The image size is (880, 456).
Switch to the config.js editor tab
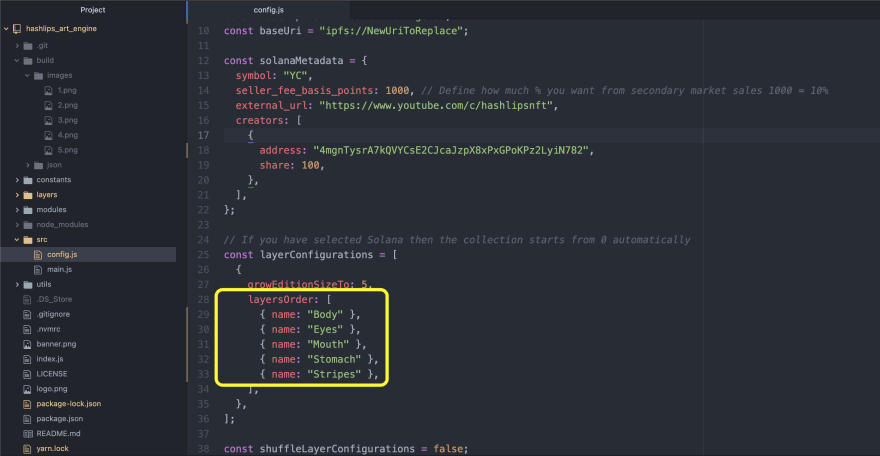(x=268, y=10)
